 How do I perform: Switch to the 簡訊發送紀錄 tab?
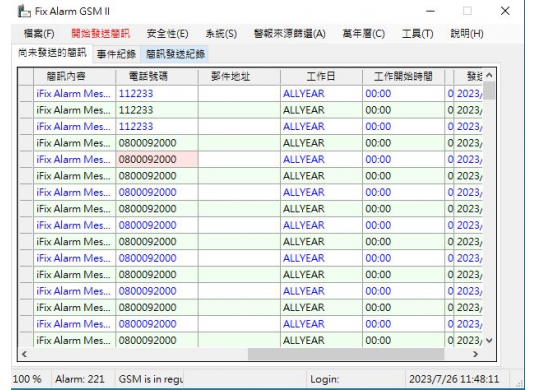pos(175,54)
